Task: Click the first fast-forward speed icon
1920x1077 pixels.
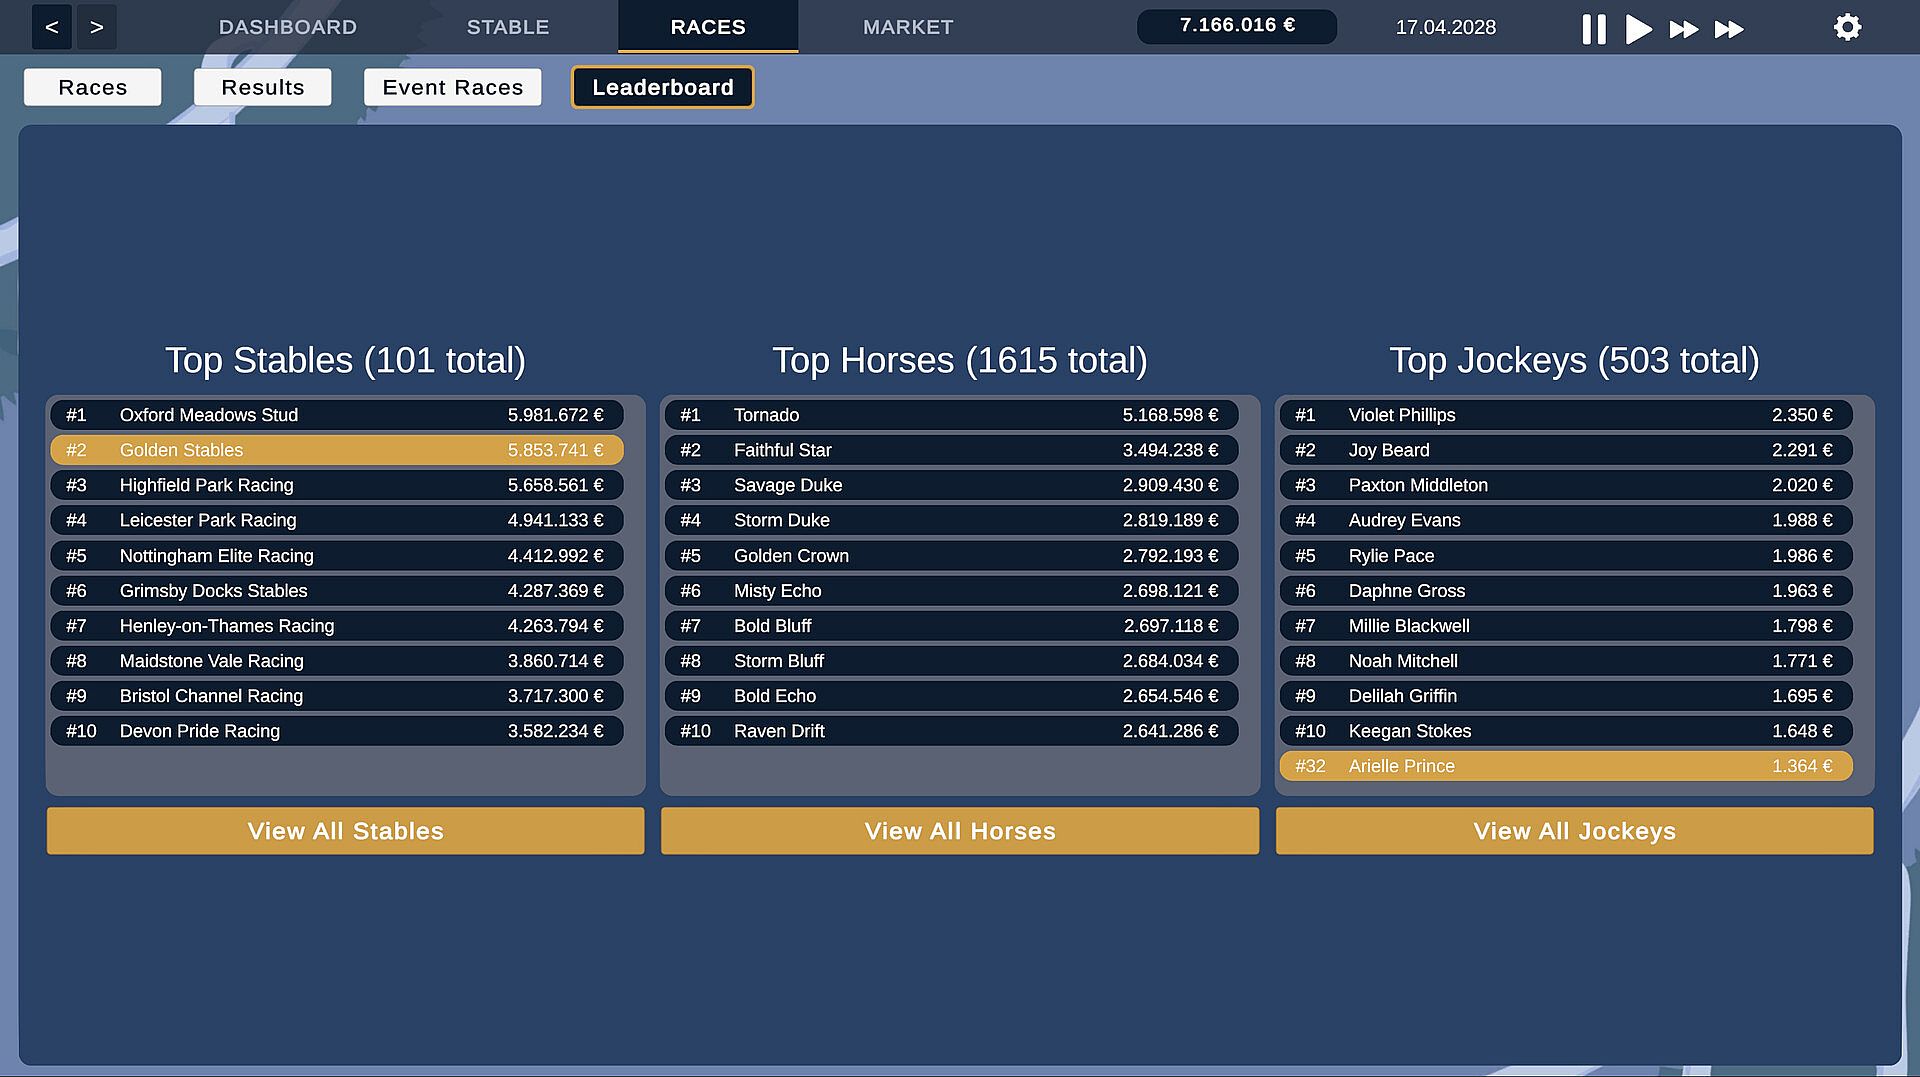Action: (x=1684, y=29)
